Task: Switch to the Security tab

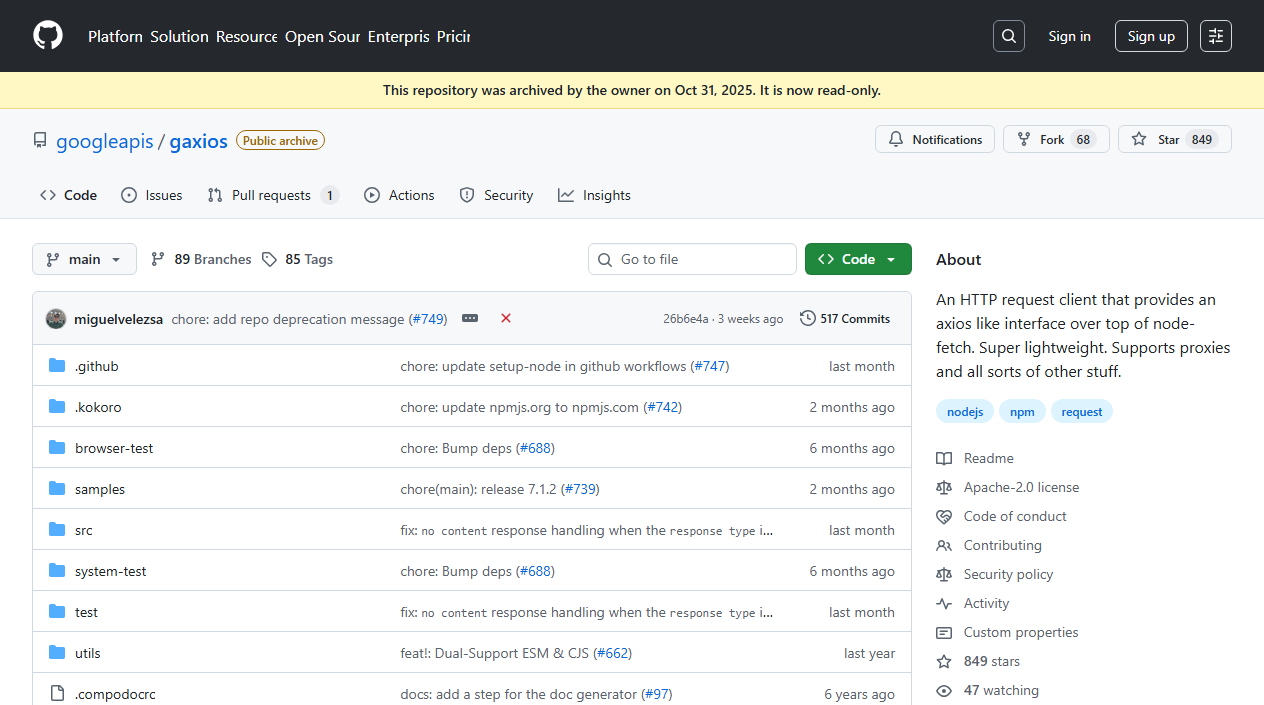Action: tap(496, 195)
